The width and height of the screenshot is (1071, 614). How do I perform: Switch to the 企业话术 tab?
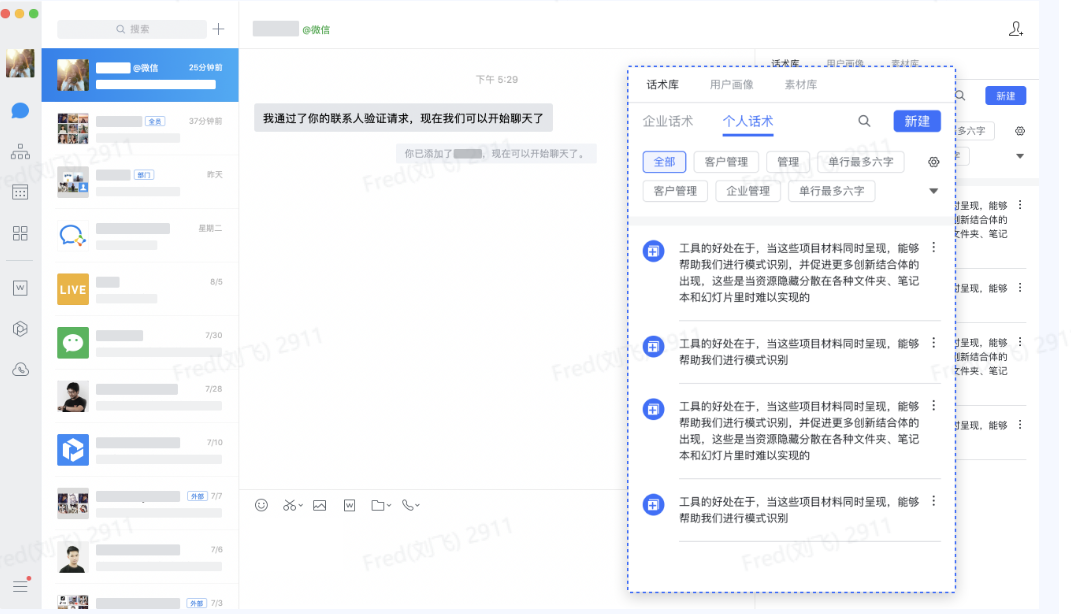pyautogui.click(x=668, y=121)
